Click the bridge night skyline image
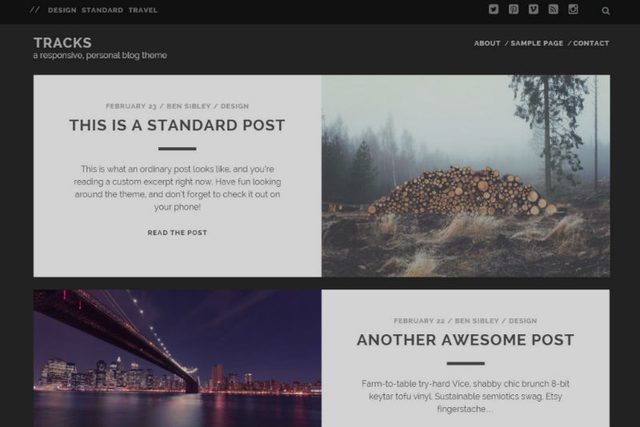The width and height of the screenshot is (640, 427). pyautogui.click(x=177, y=358)
